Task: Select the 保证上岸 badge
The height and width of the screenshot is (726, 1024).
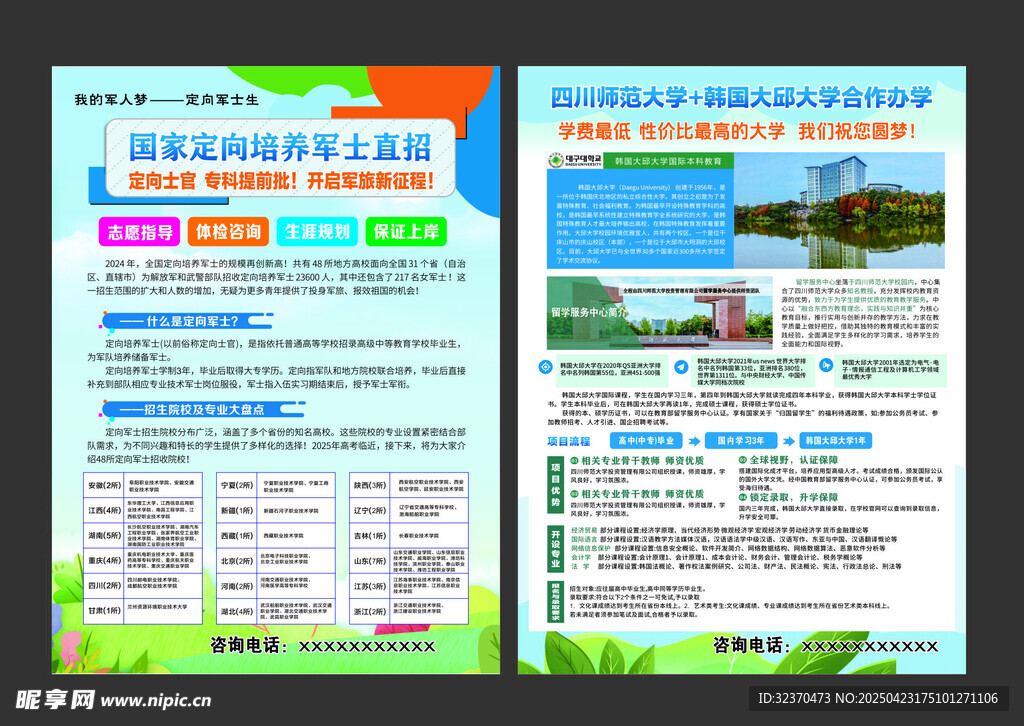Action: (x=406, y=232)
